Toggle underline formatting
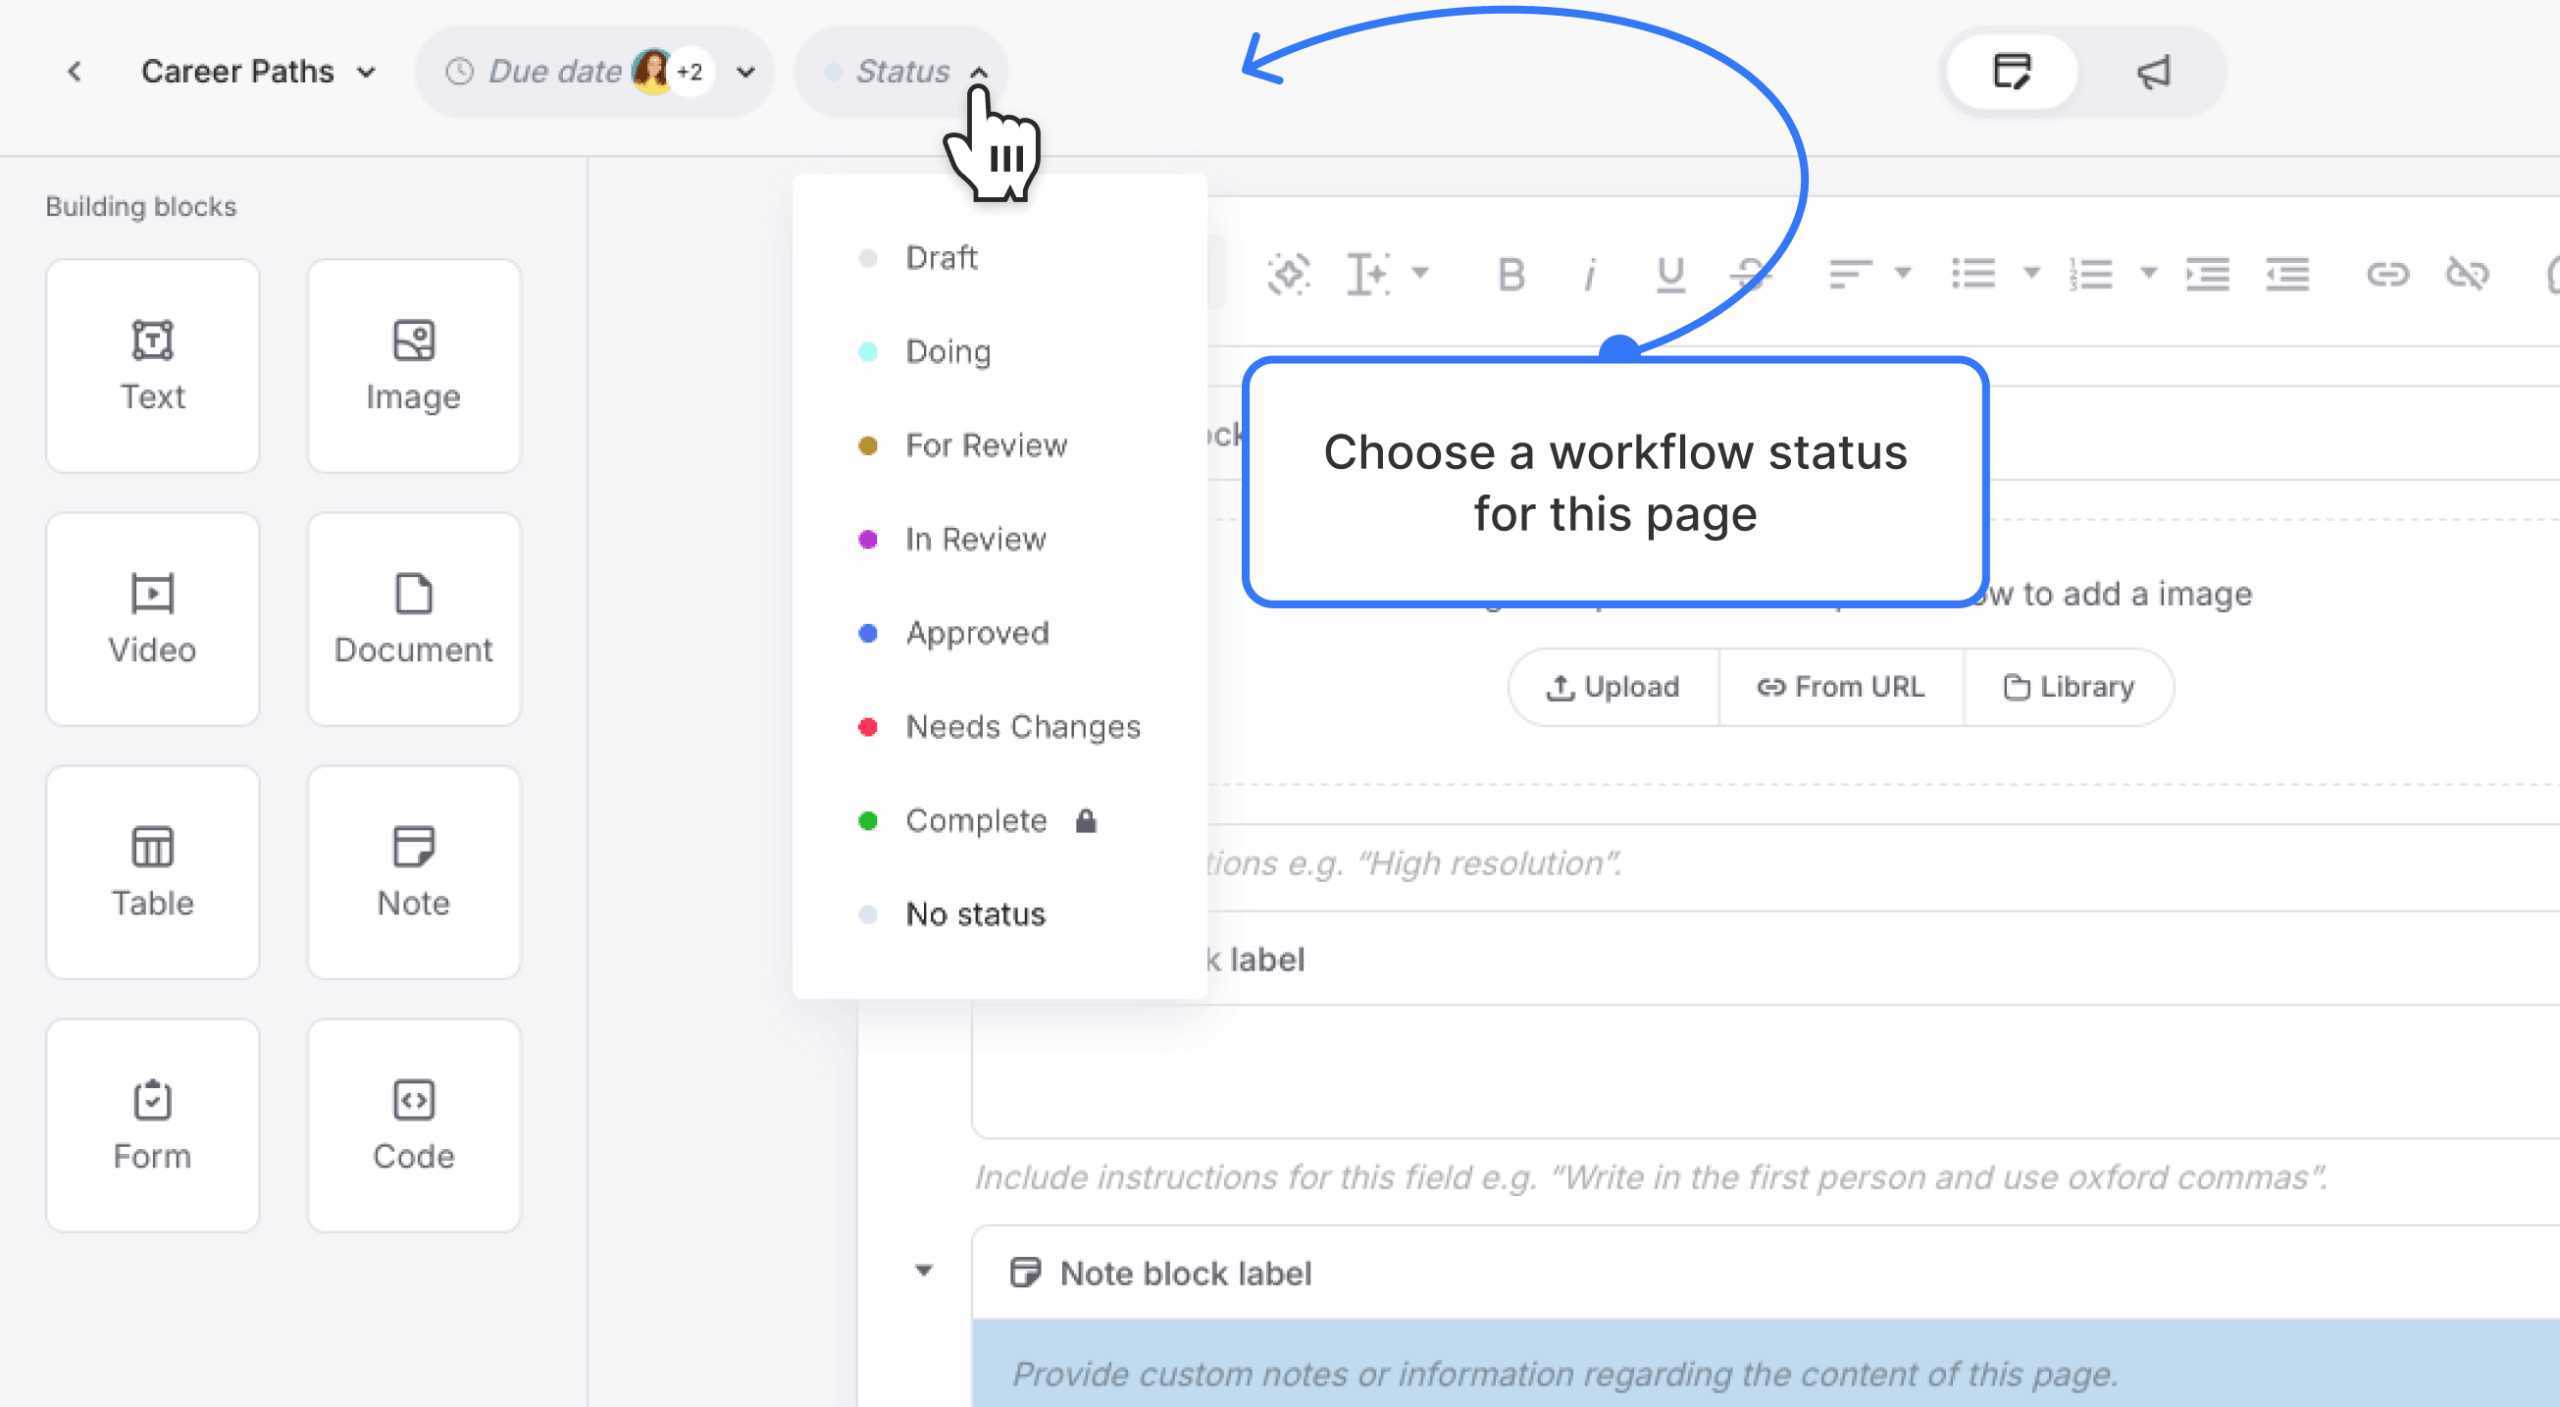The height and width of the screenshot is (1407, 2560). tap(1670, 274)
